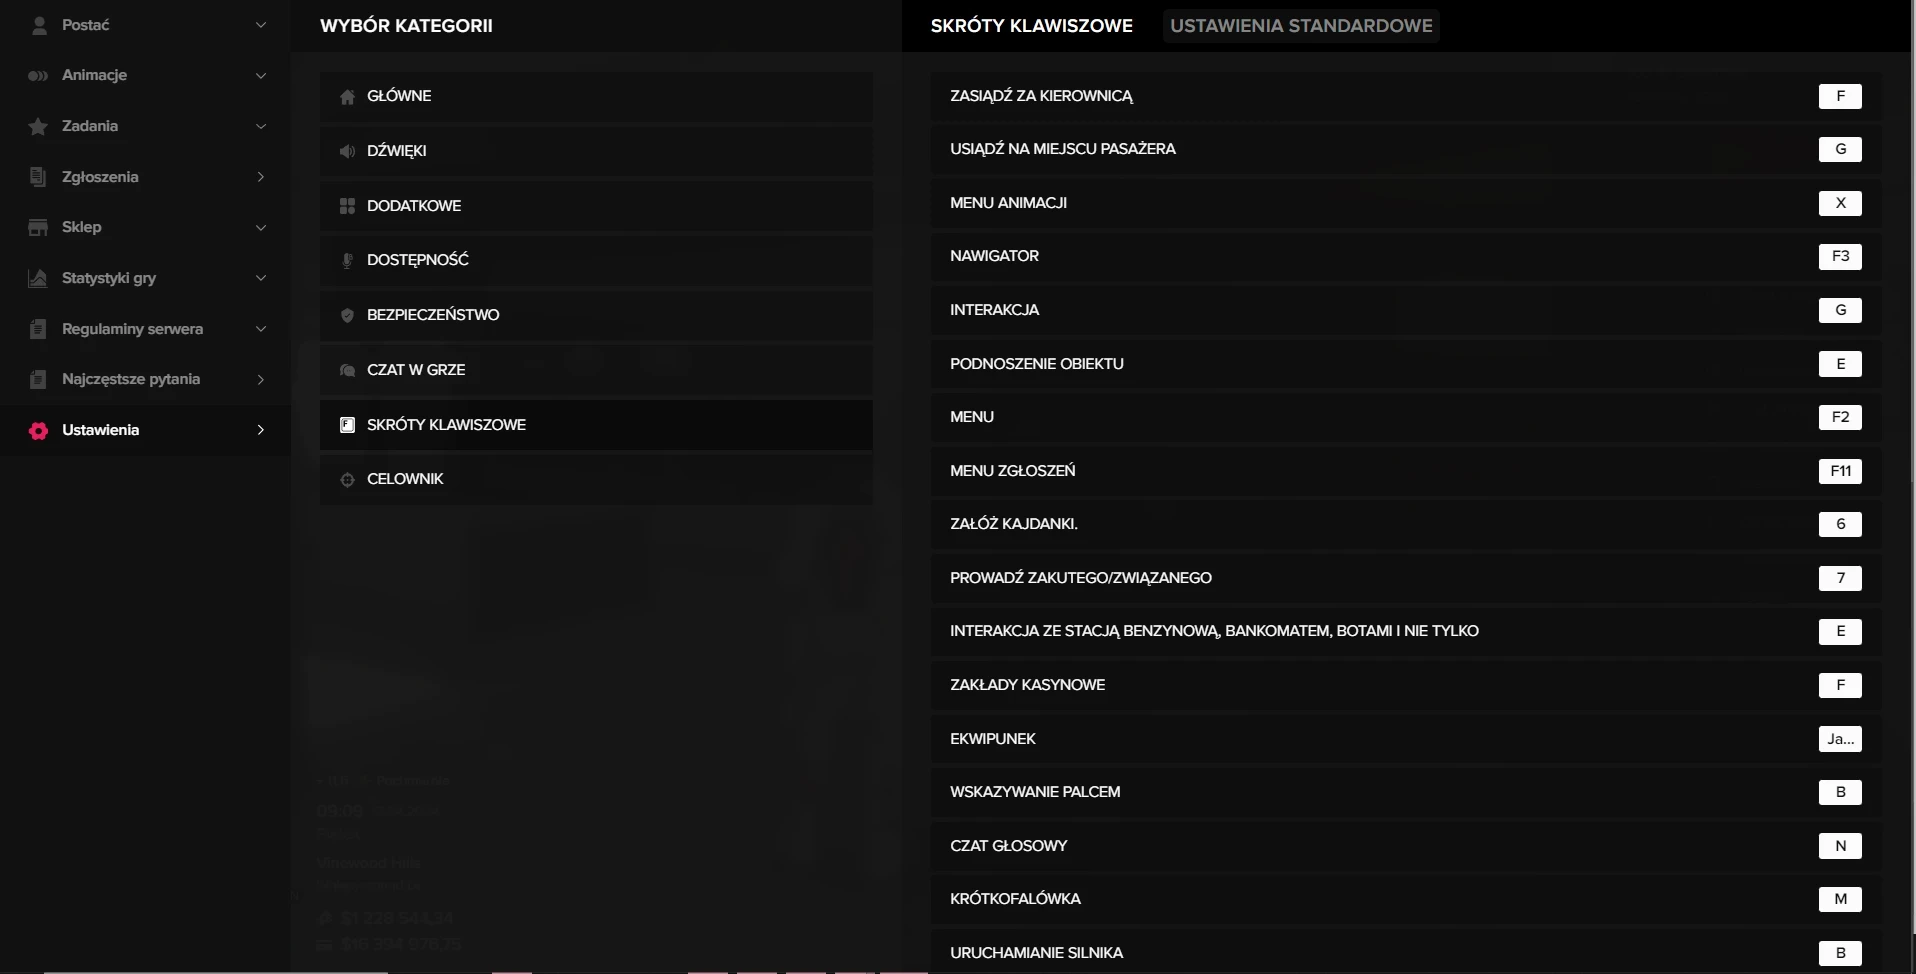Select the crosshair icon for Celownik
1916x974 pixels.
(347, 479)
